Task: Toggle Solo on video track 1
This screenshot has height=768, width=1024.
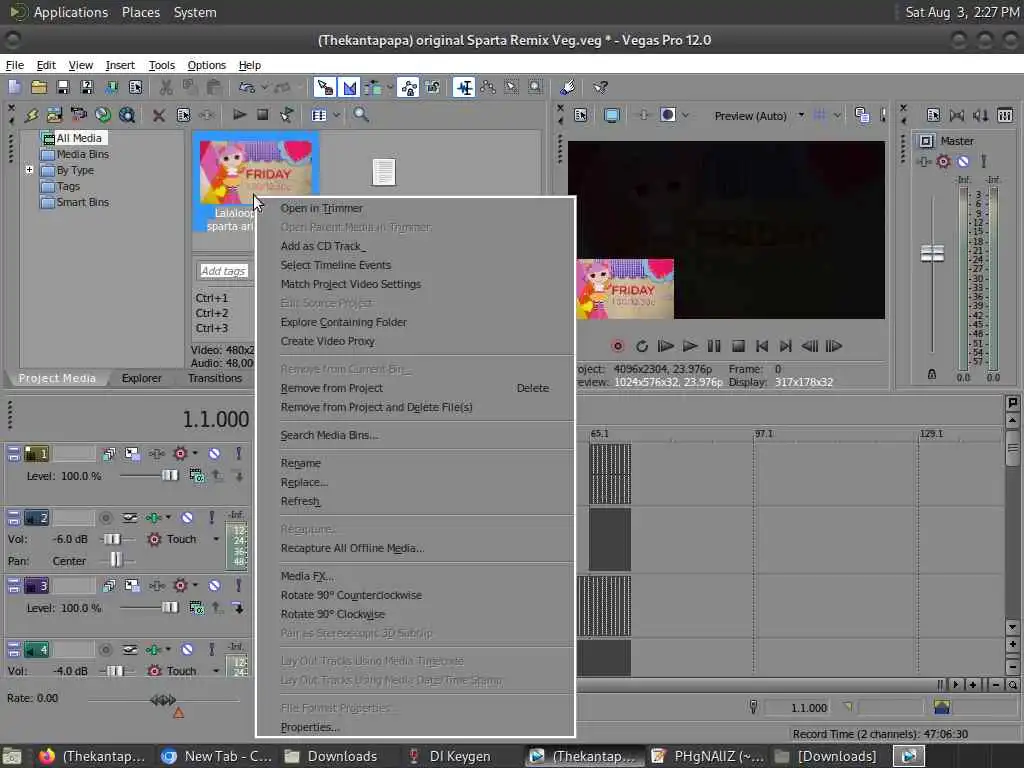Action: [238, 453]
